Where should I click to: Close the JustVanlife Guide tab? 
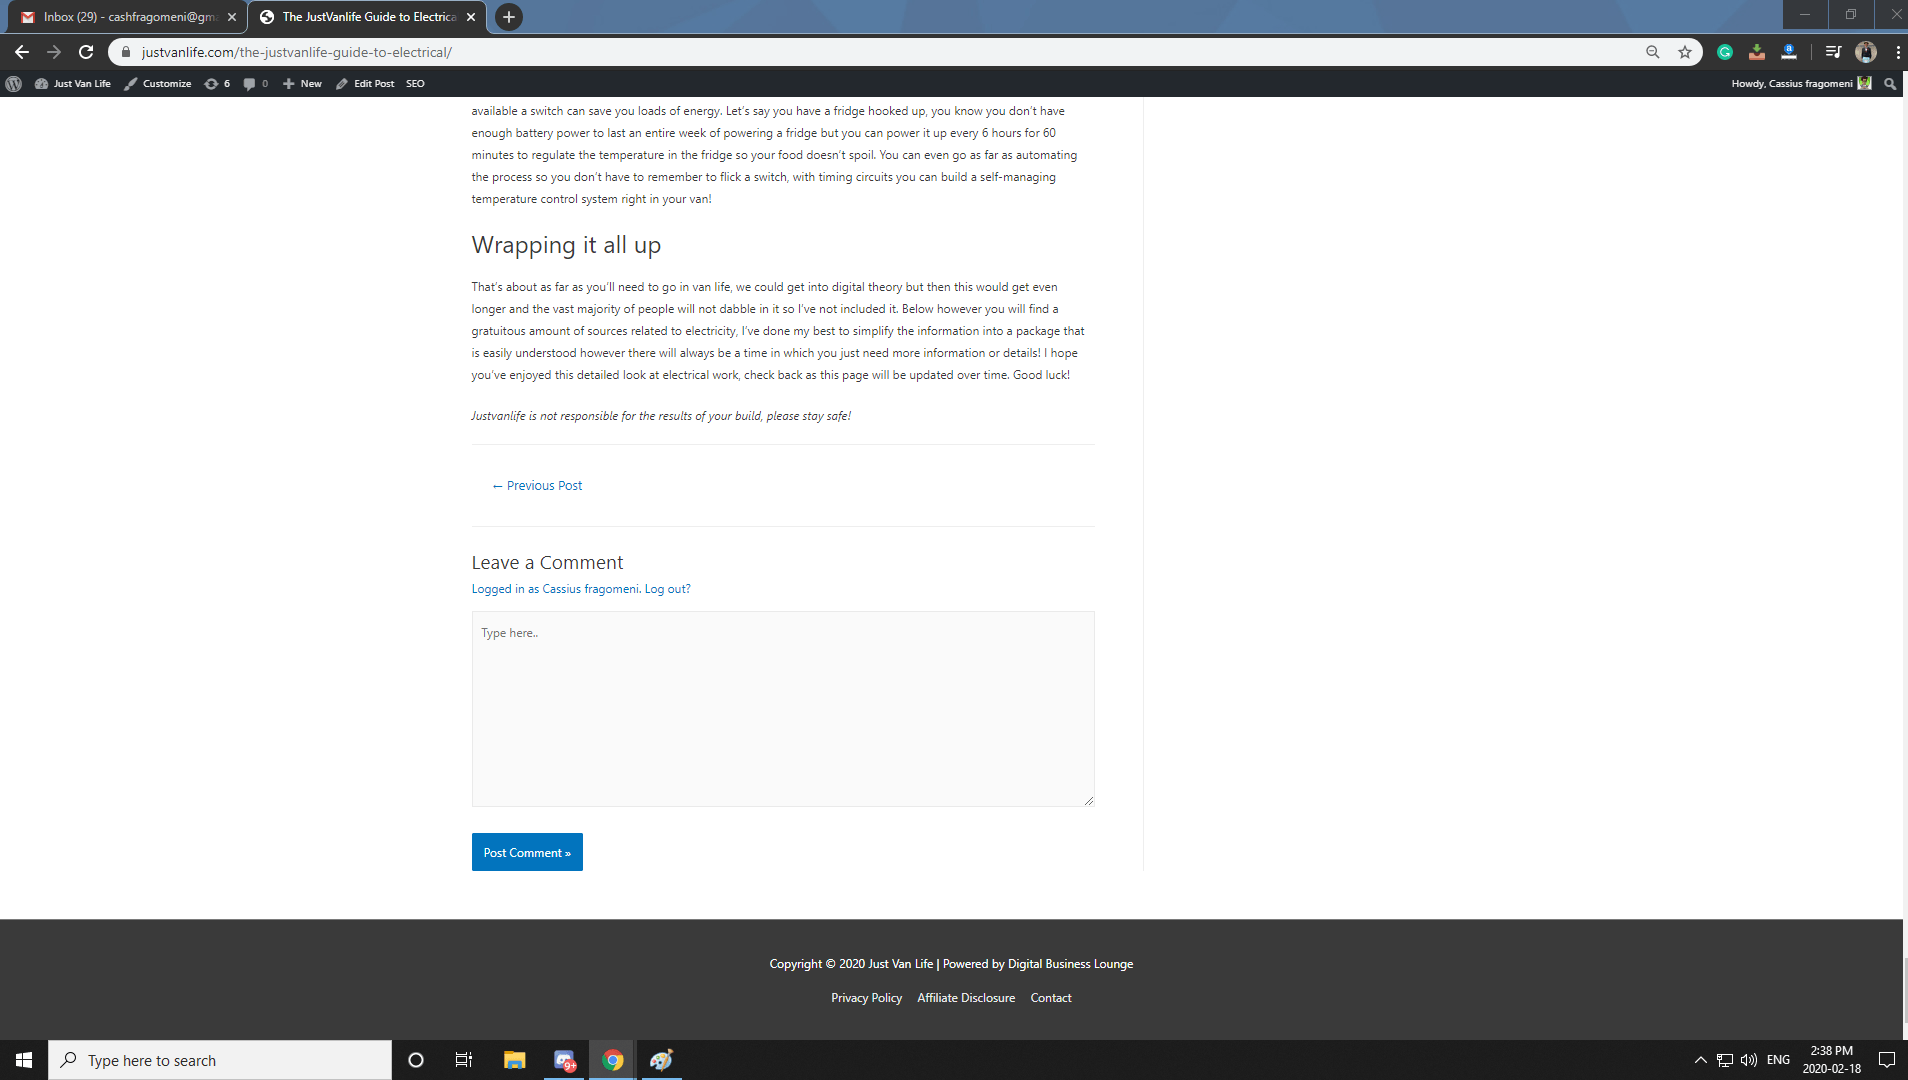pyautogui.click(x=471, y=17)
